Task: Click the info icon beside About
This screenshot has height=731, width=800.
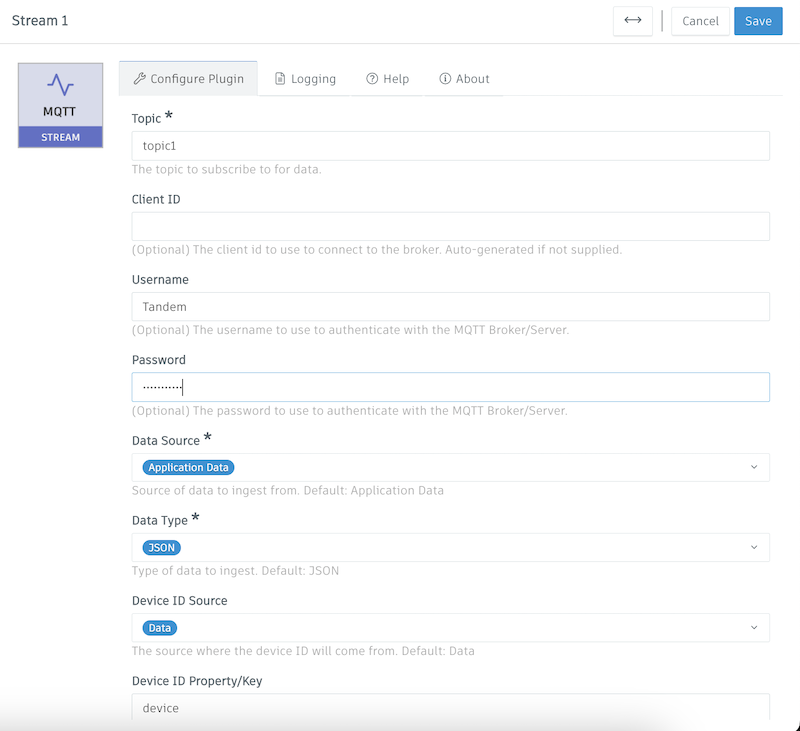Action: coord(445,79)
